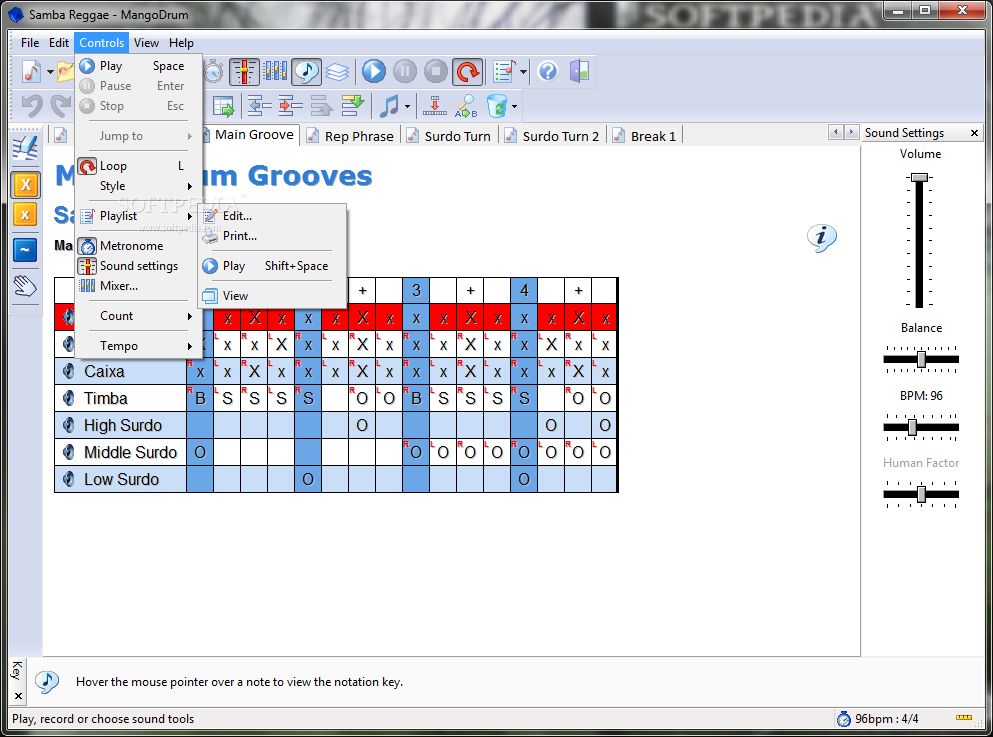Screen dimensions: 993x737
Task: Choose Edit... in the Playlist submenu
Action: tap(272, 216)
